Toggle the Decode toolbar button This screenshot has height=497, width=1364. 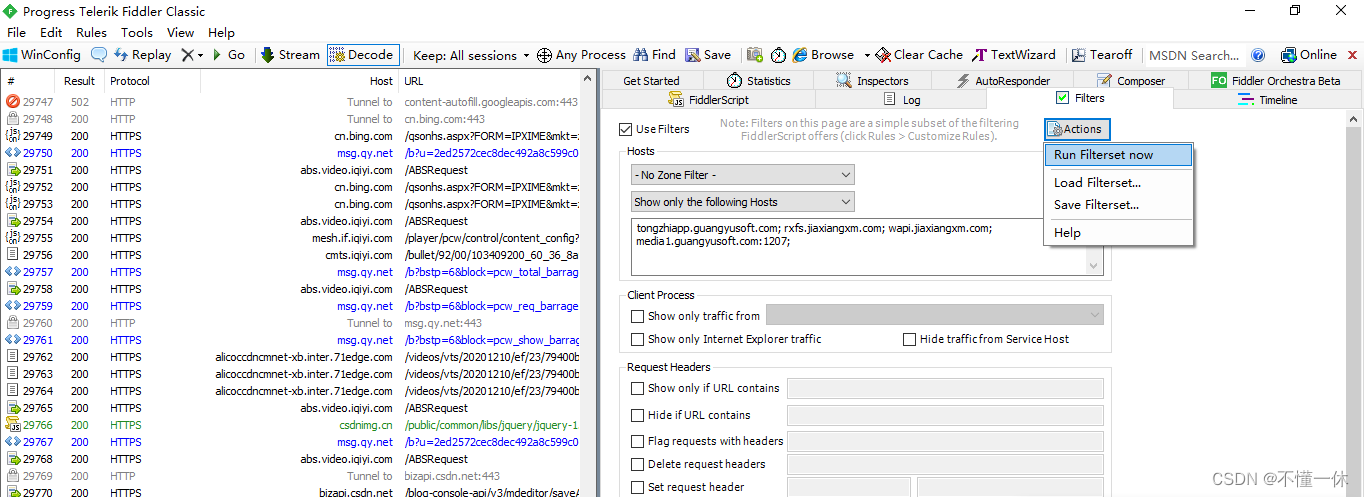pyautogui.click(x=362, y=55)
